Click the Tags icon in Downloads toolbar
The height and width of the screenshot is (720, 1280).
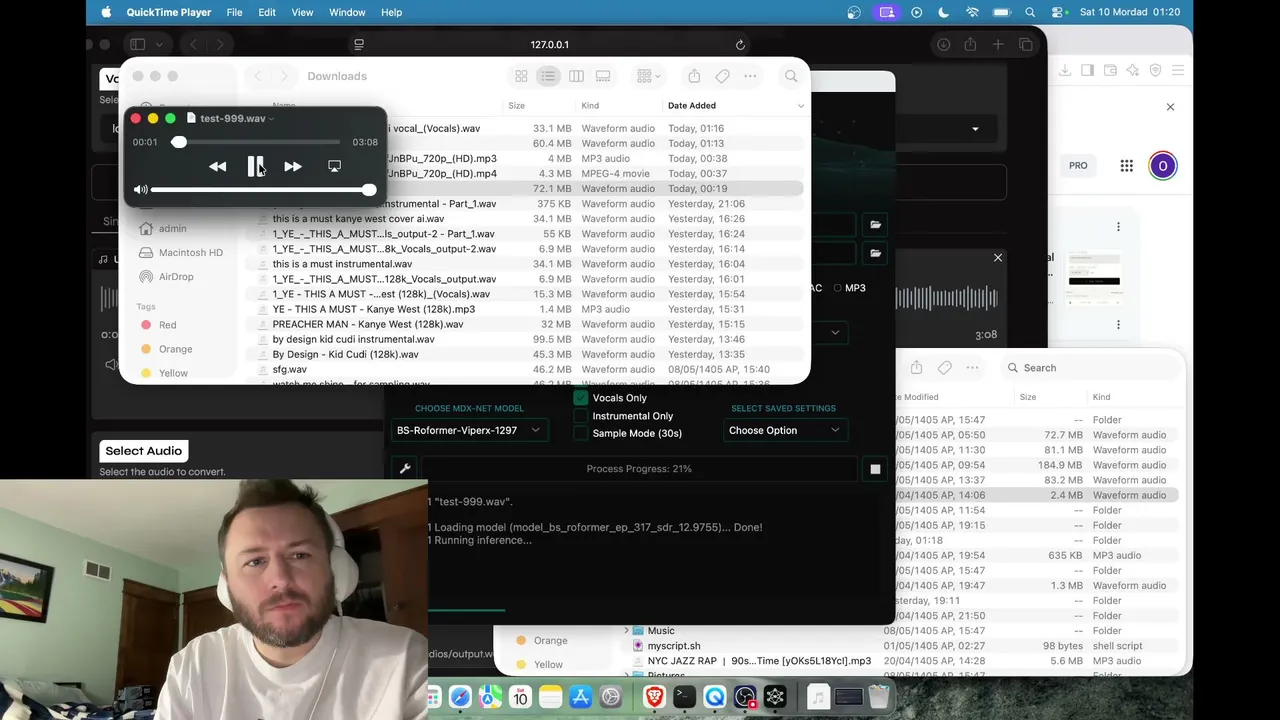pos(722,76)
